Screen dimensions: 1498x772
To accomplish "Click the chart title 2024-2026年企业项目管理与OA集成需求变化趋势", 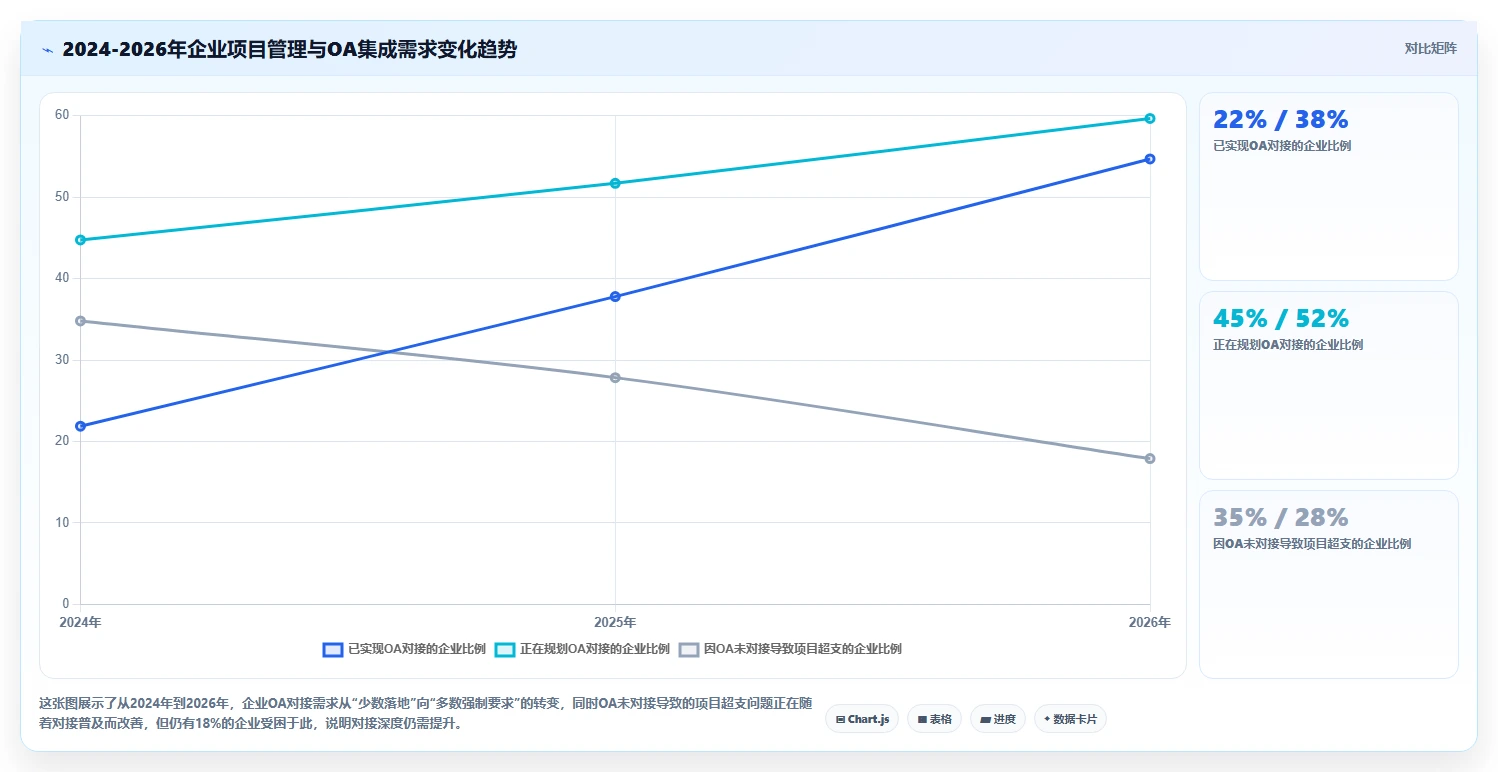I will pos(289,50).
